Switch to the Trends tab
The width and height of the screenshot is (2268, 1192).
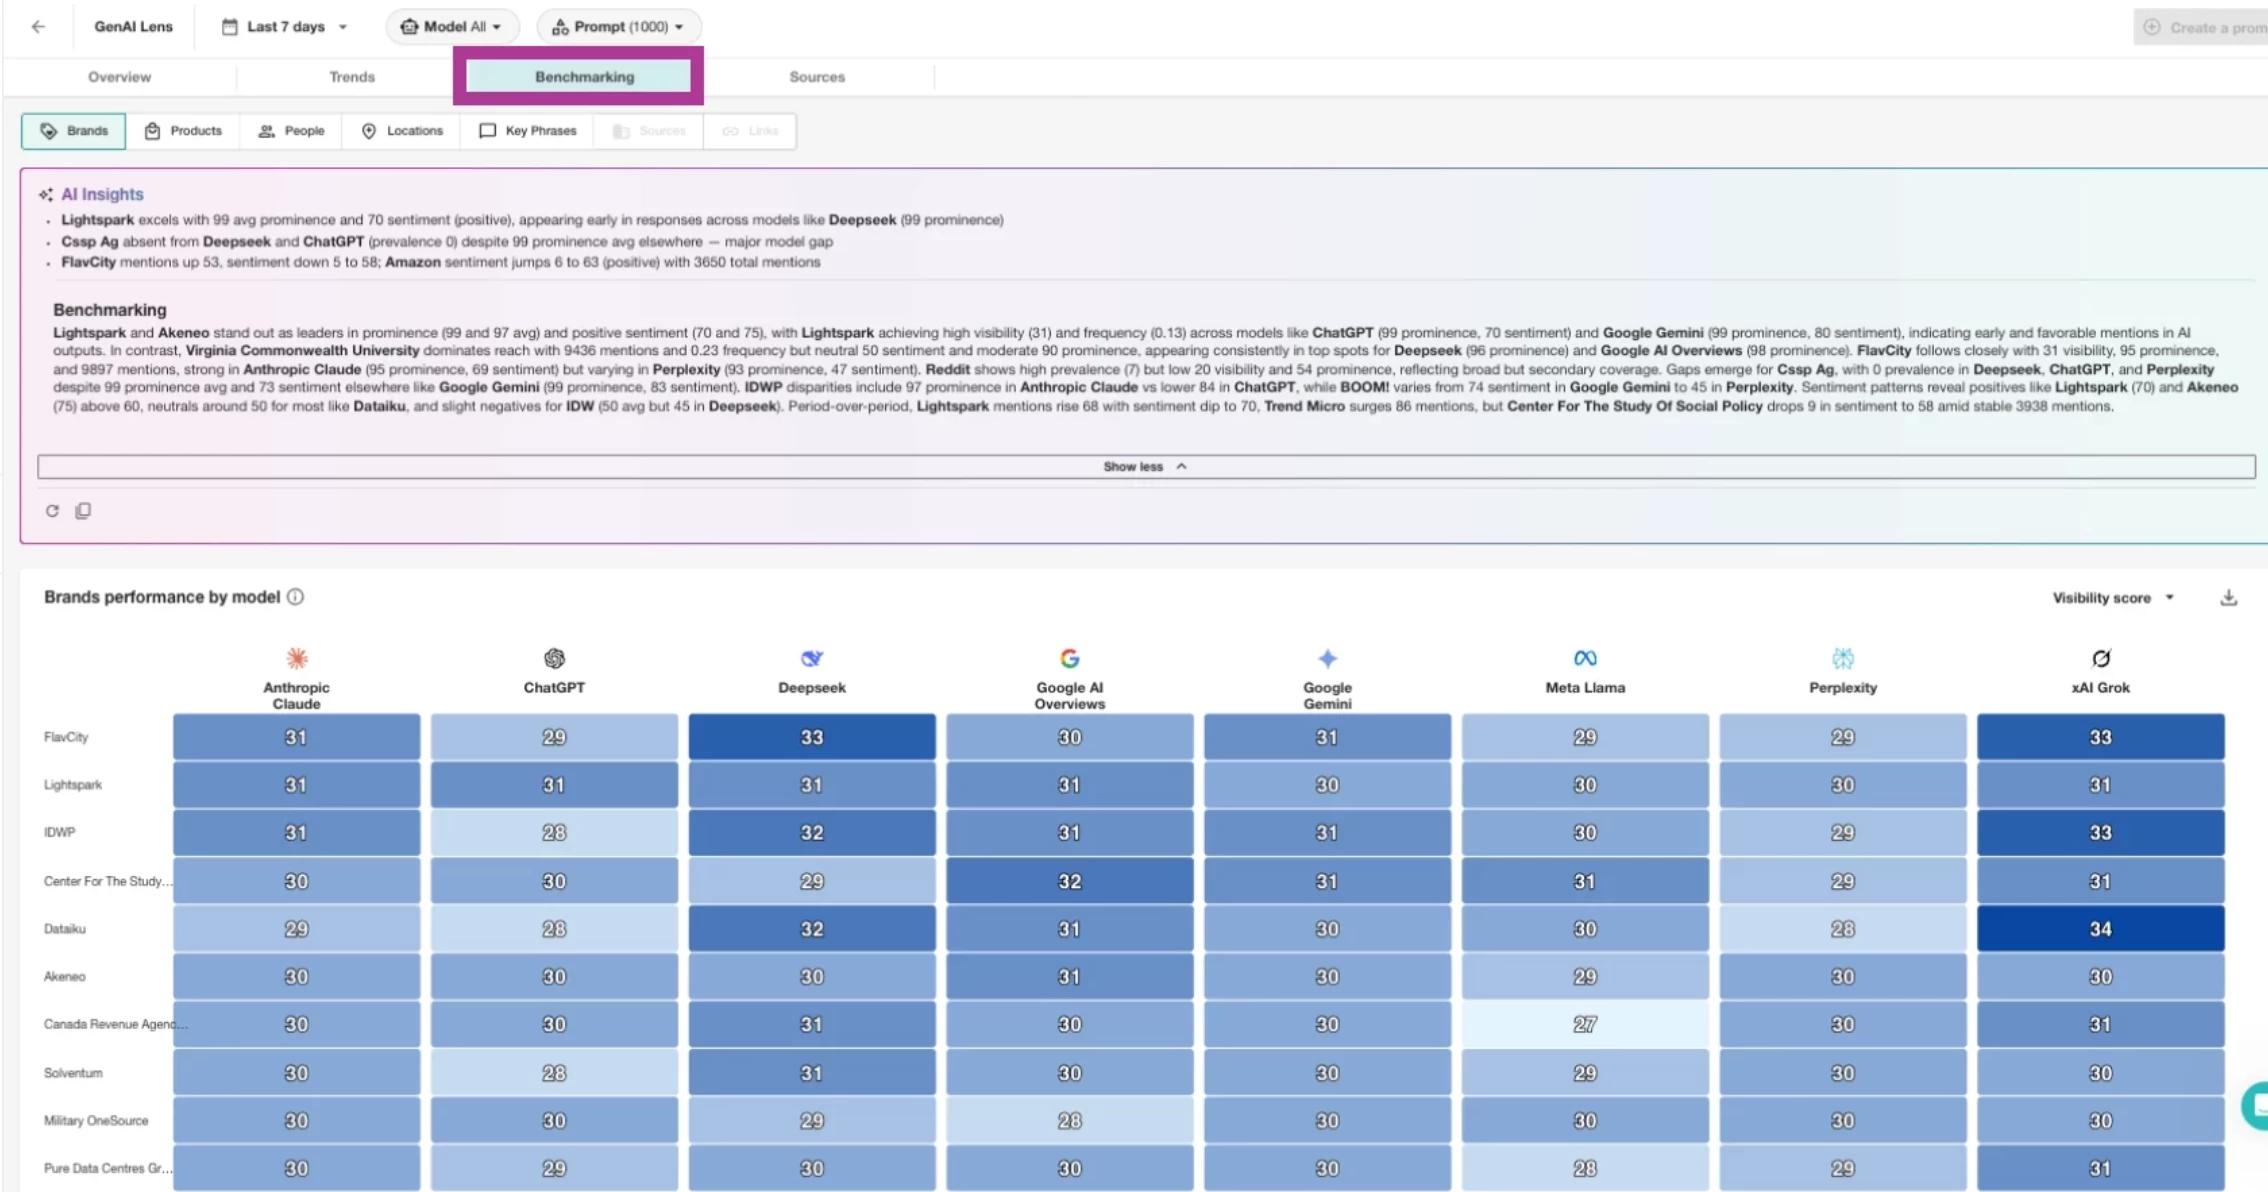pyautogui.click(x=352, y=77)
